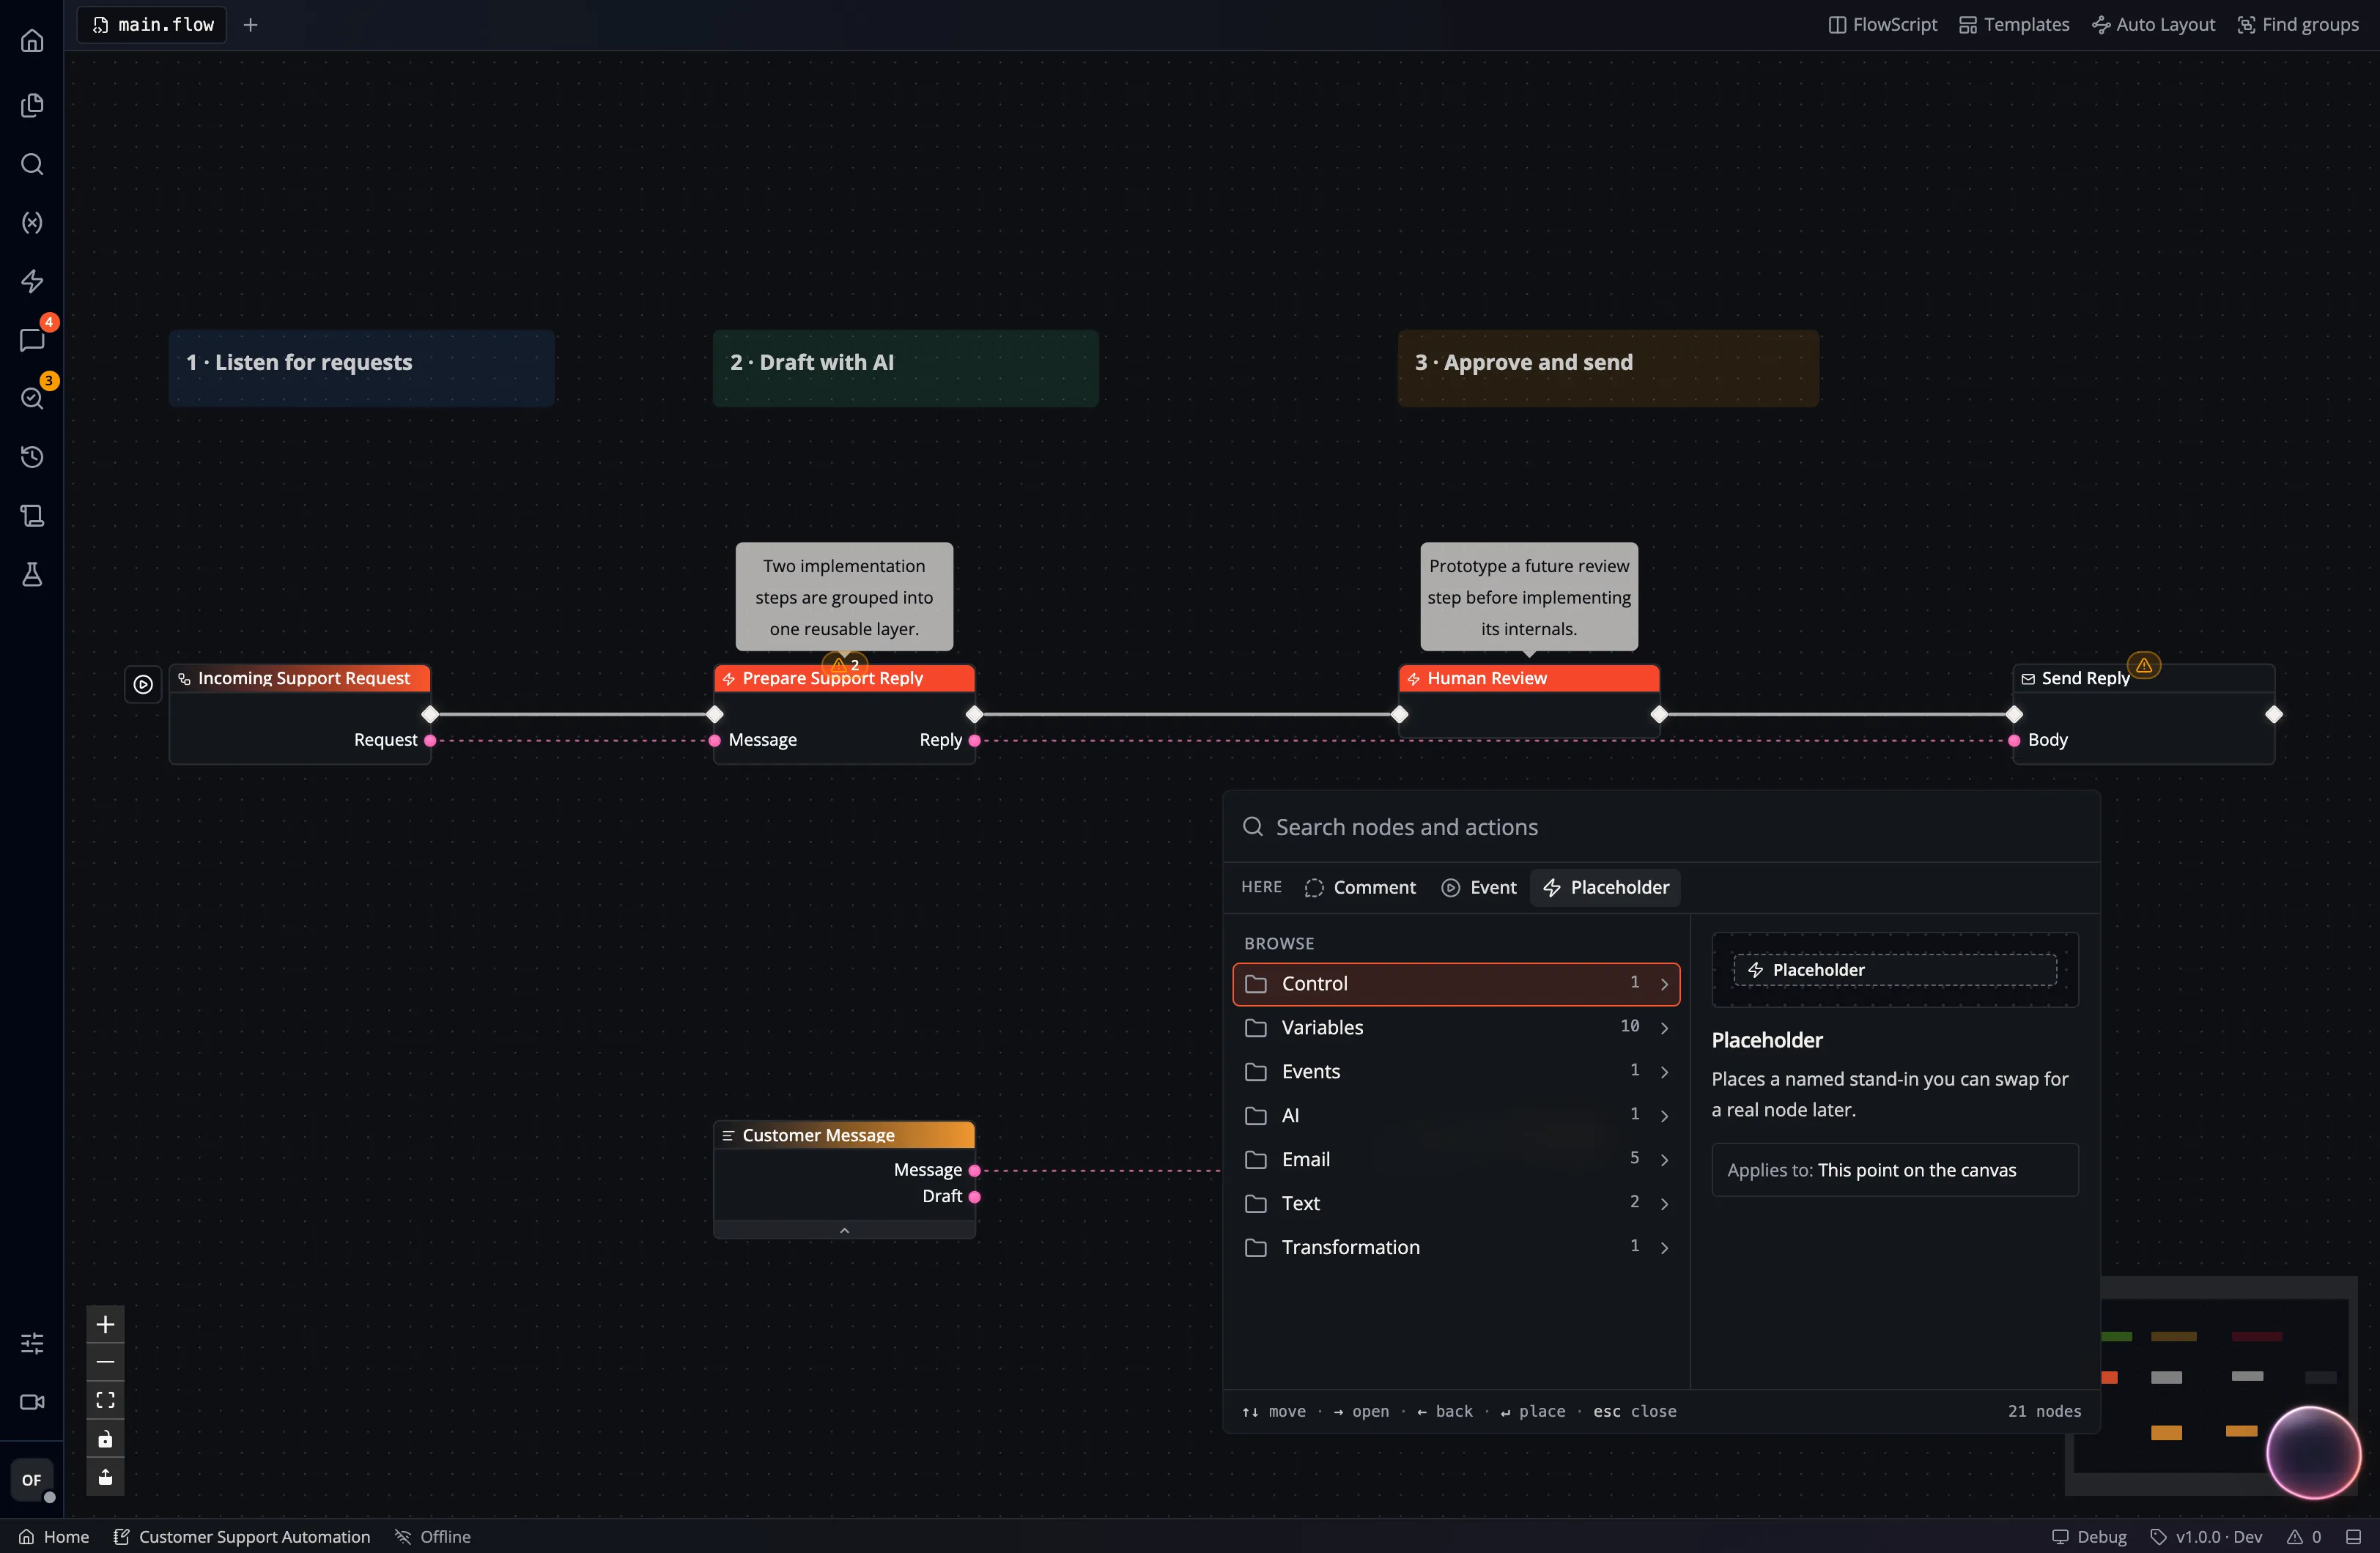Select the main.flow tab
The width and height of the screenshot is (2380, 1553).
[153, 25]
